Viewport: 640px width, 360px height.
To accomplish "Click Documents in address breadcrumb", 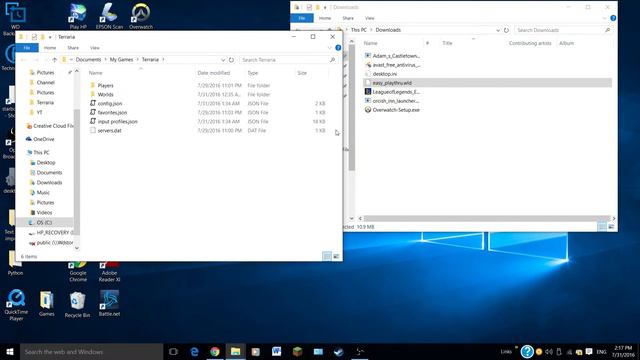I will [88, 60].
